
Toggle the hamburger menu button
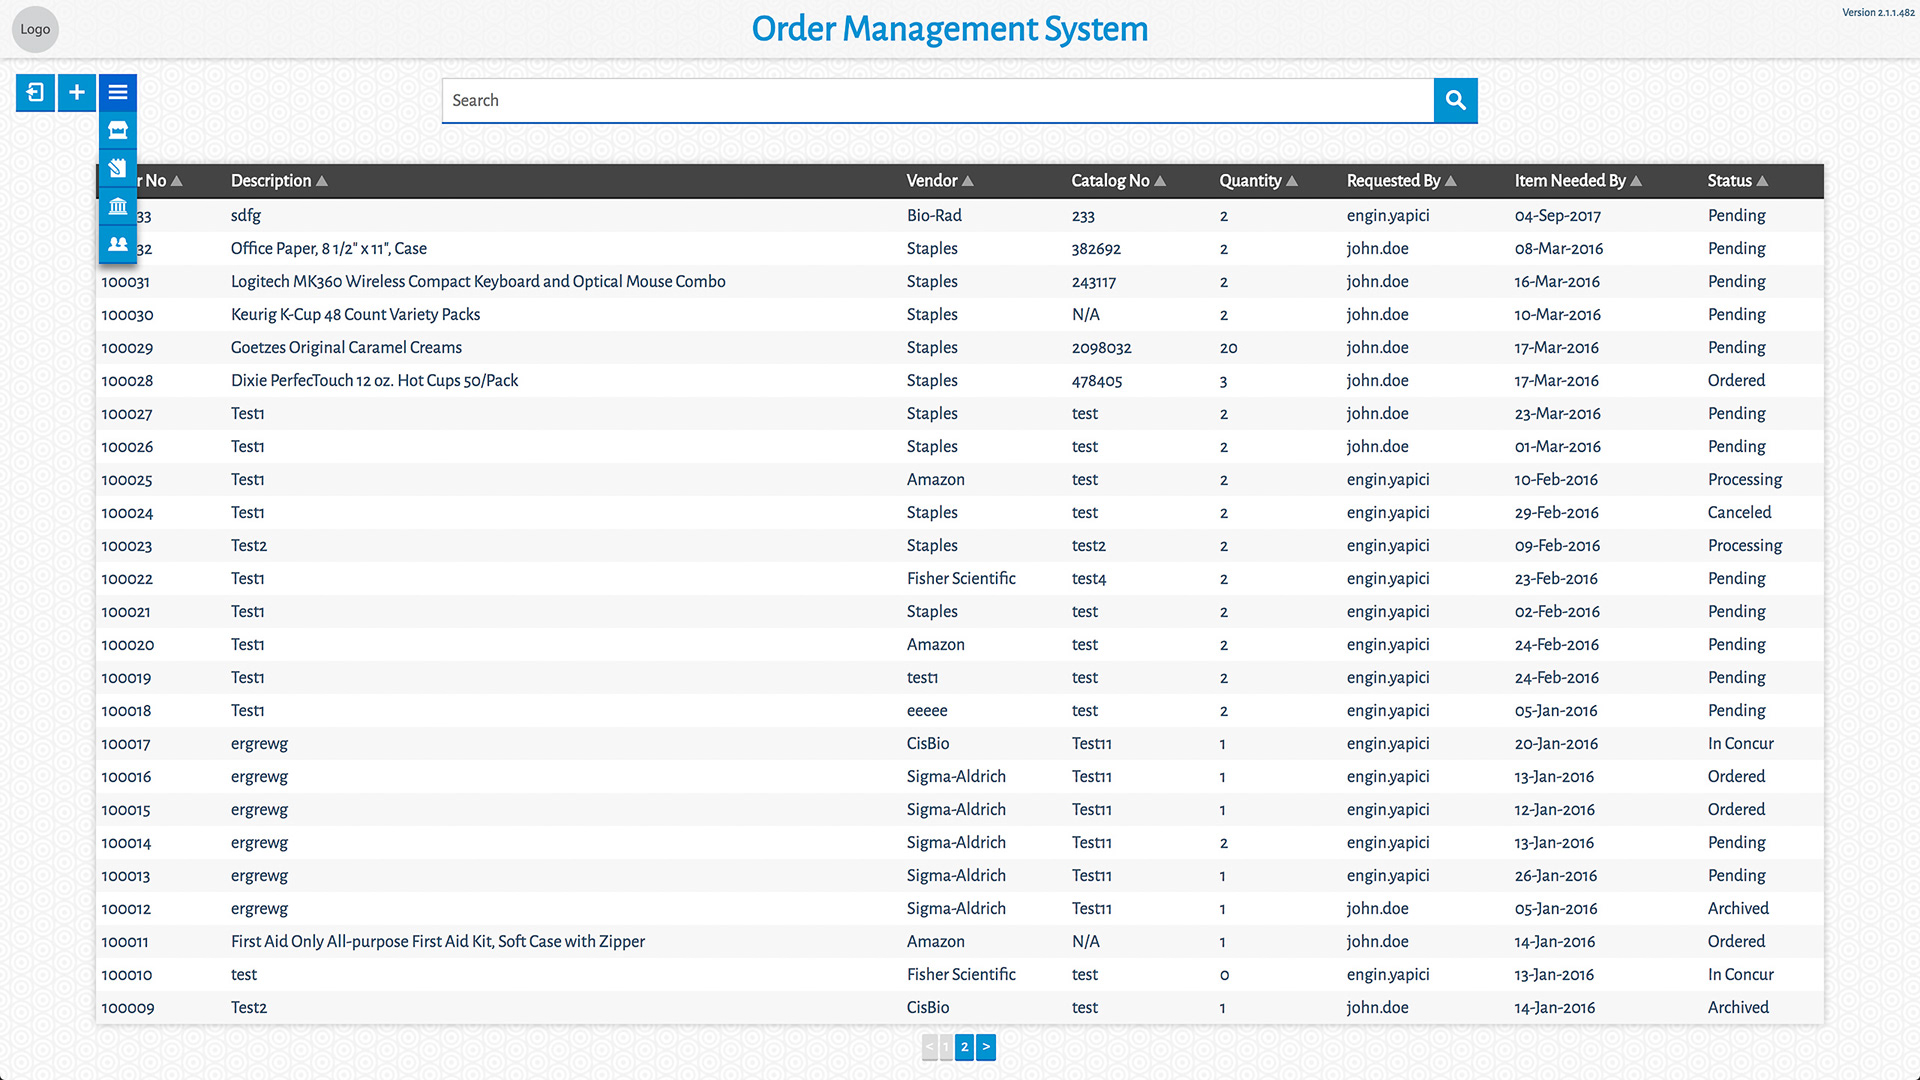pyautogui.click(x=118, y=93)
